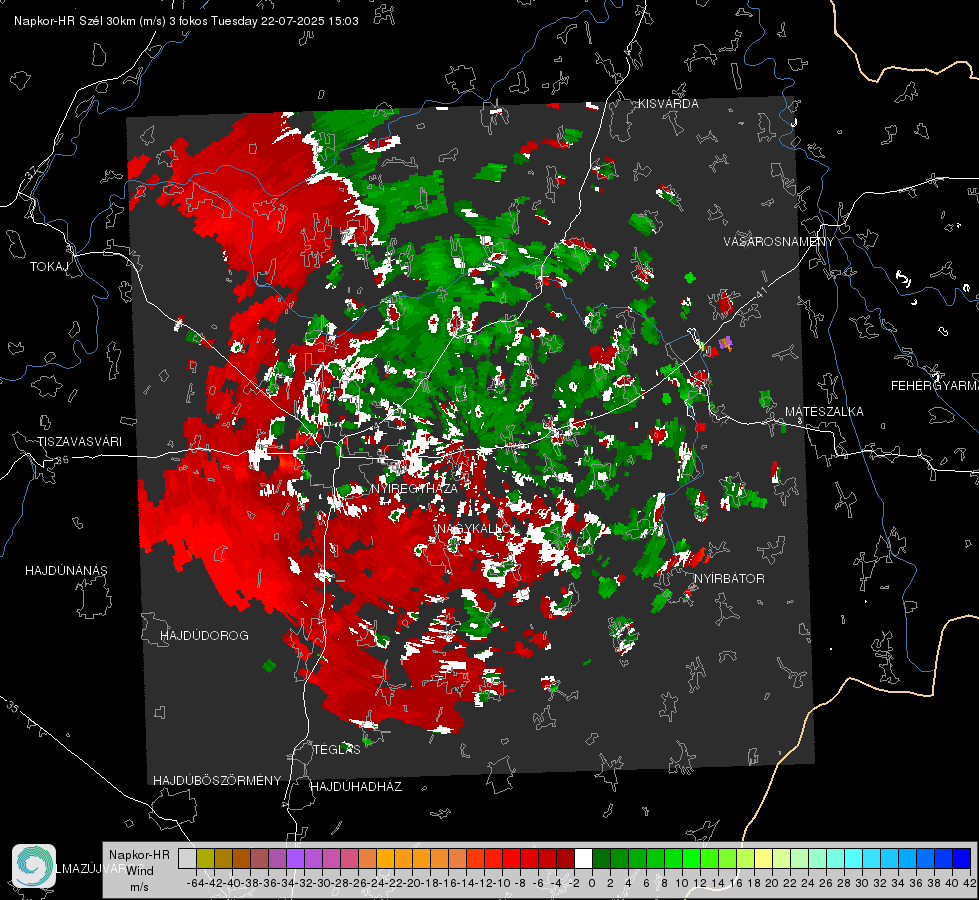Click the HAJDÚBÖSZÖRMÉNY label
Viewport: 979px width, 900px height.
(217, 781)
